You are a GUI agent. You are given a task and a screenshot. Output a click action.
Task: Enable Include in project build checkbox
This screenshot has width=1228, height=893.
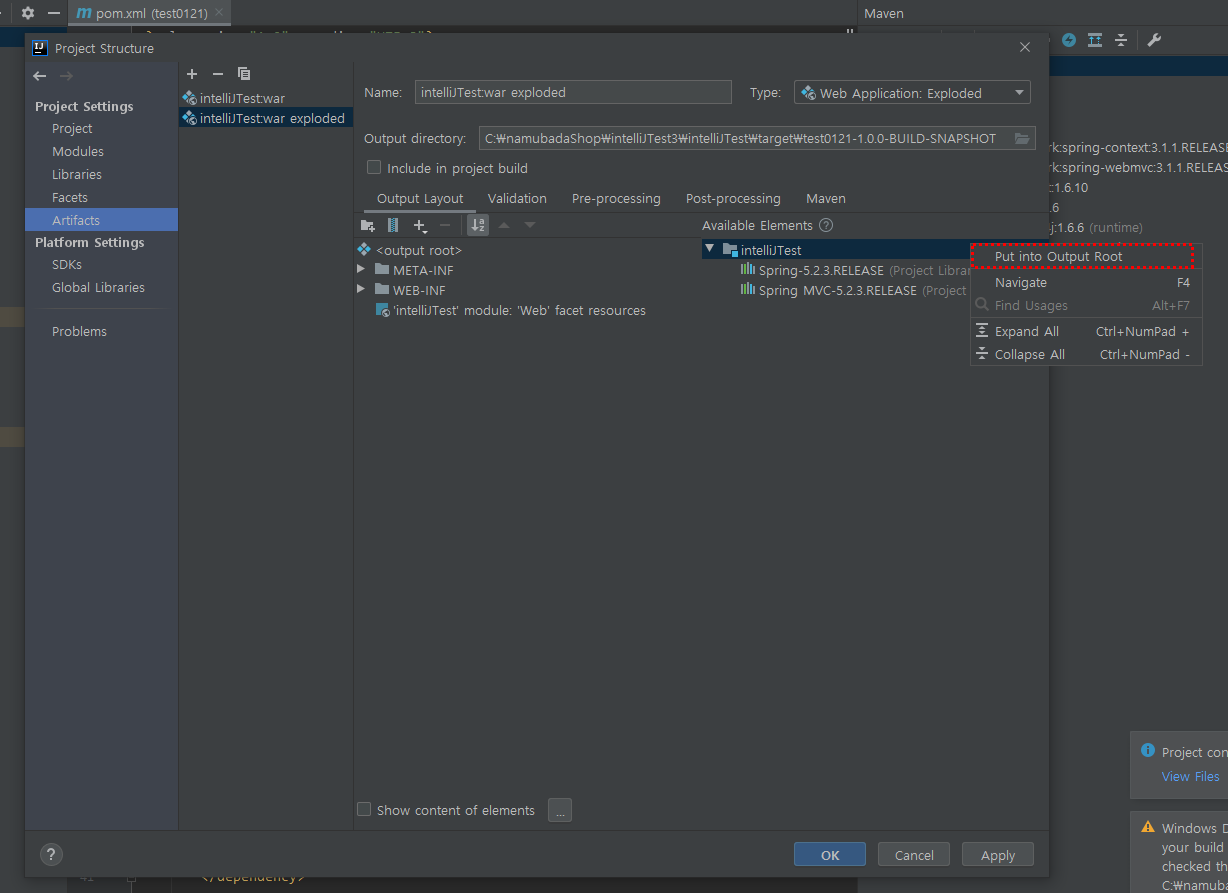point(374,168)
